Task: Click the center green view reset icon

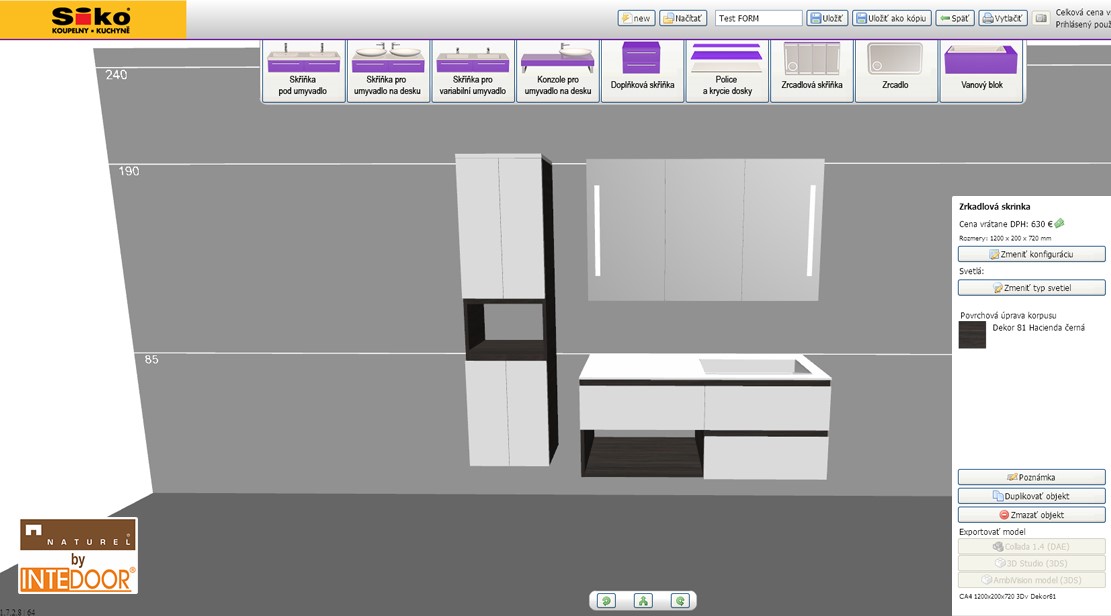Action: [644, 601]
